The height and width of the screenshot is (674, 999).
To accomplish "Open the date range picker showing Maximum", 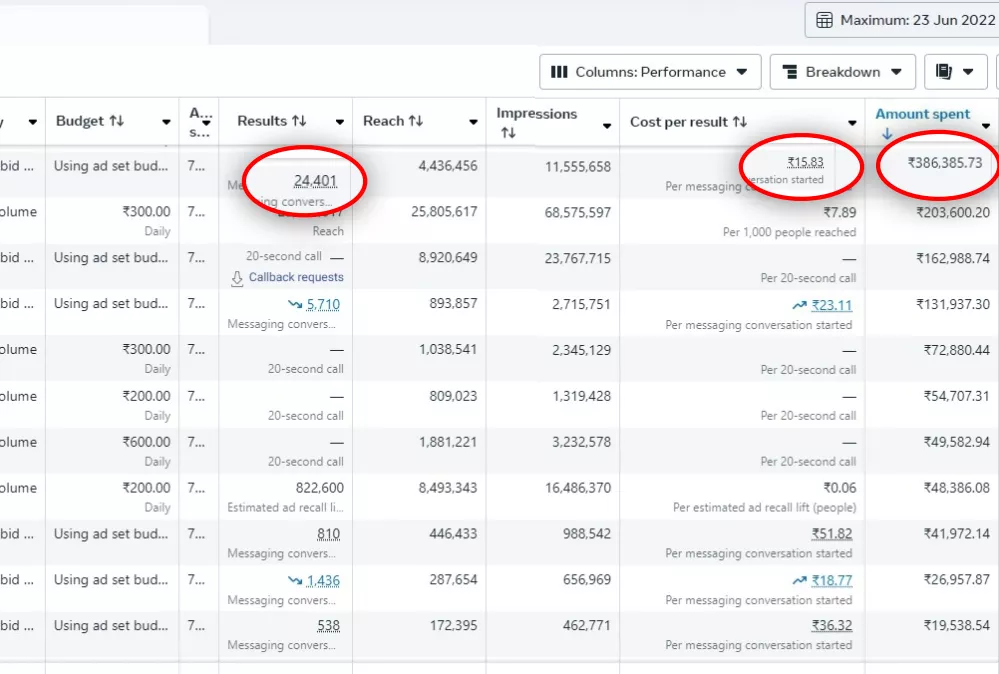I will 905,20.
